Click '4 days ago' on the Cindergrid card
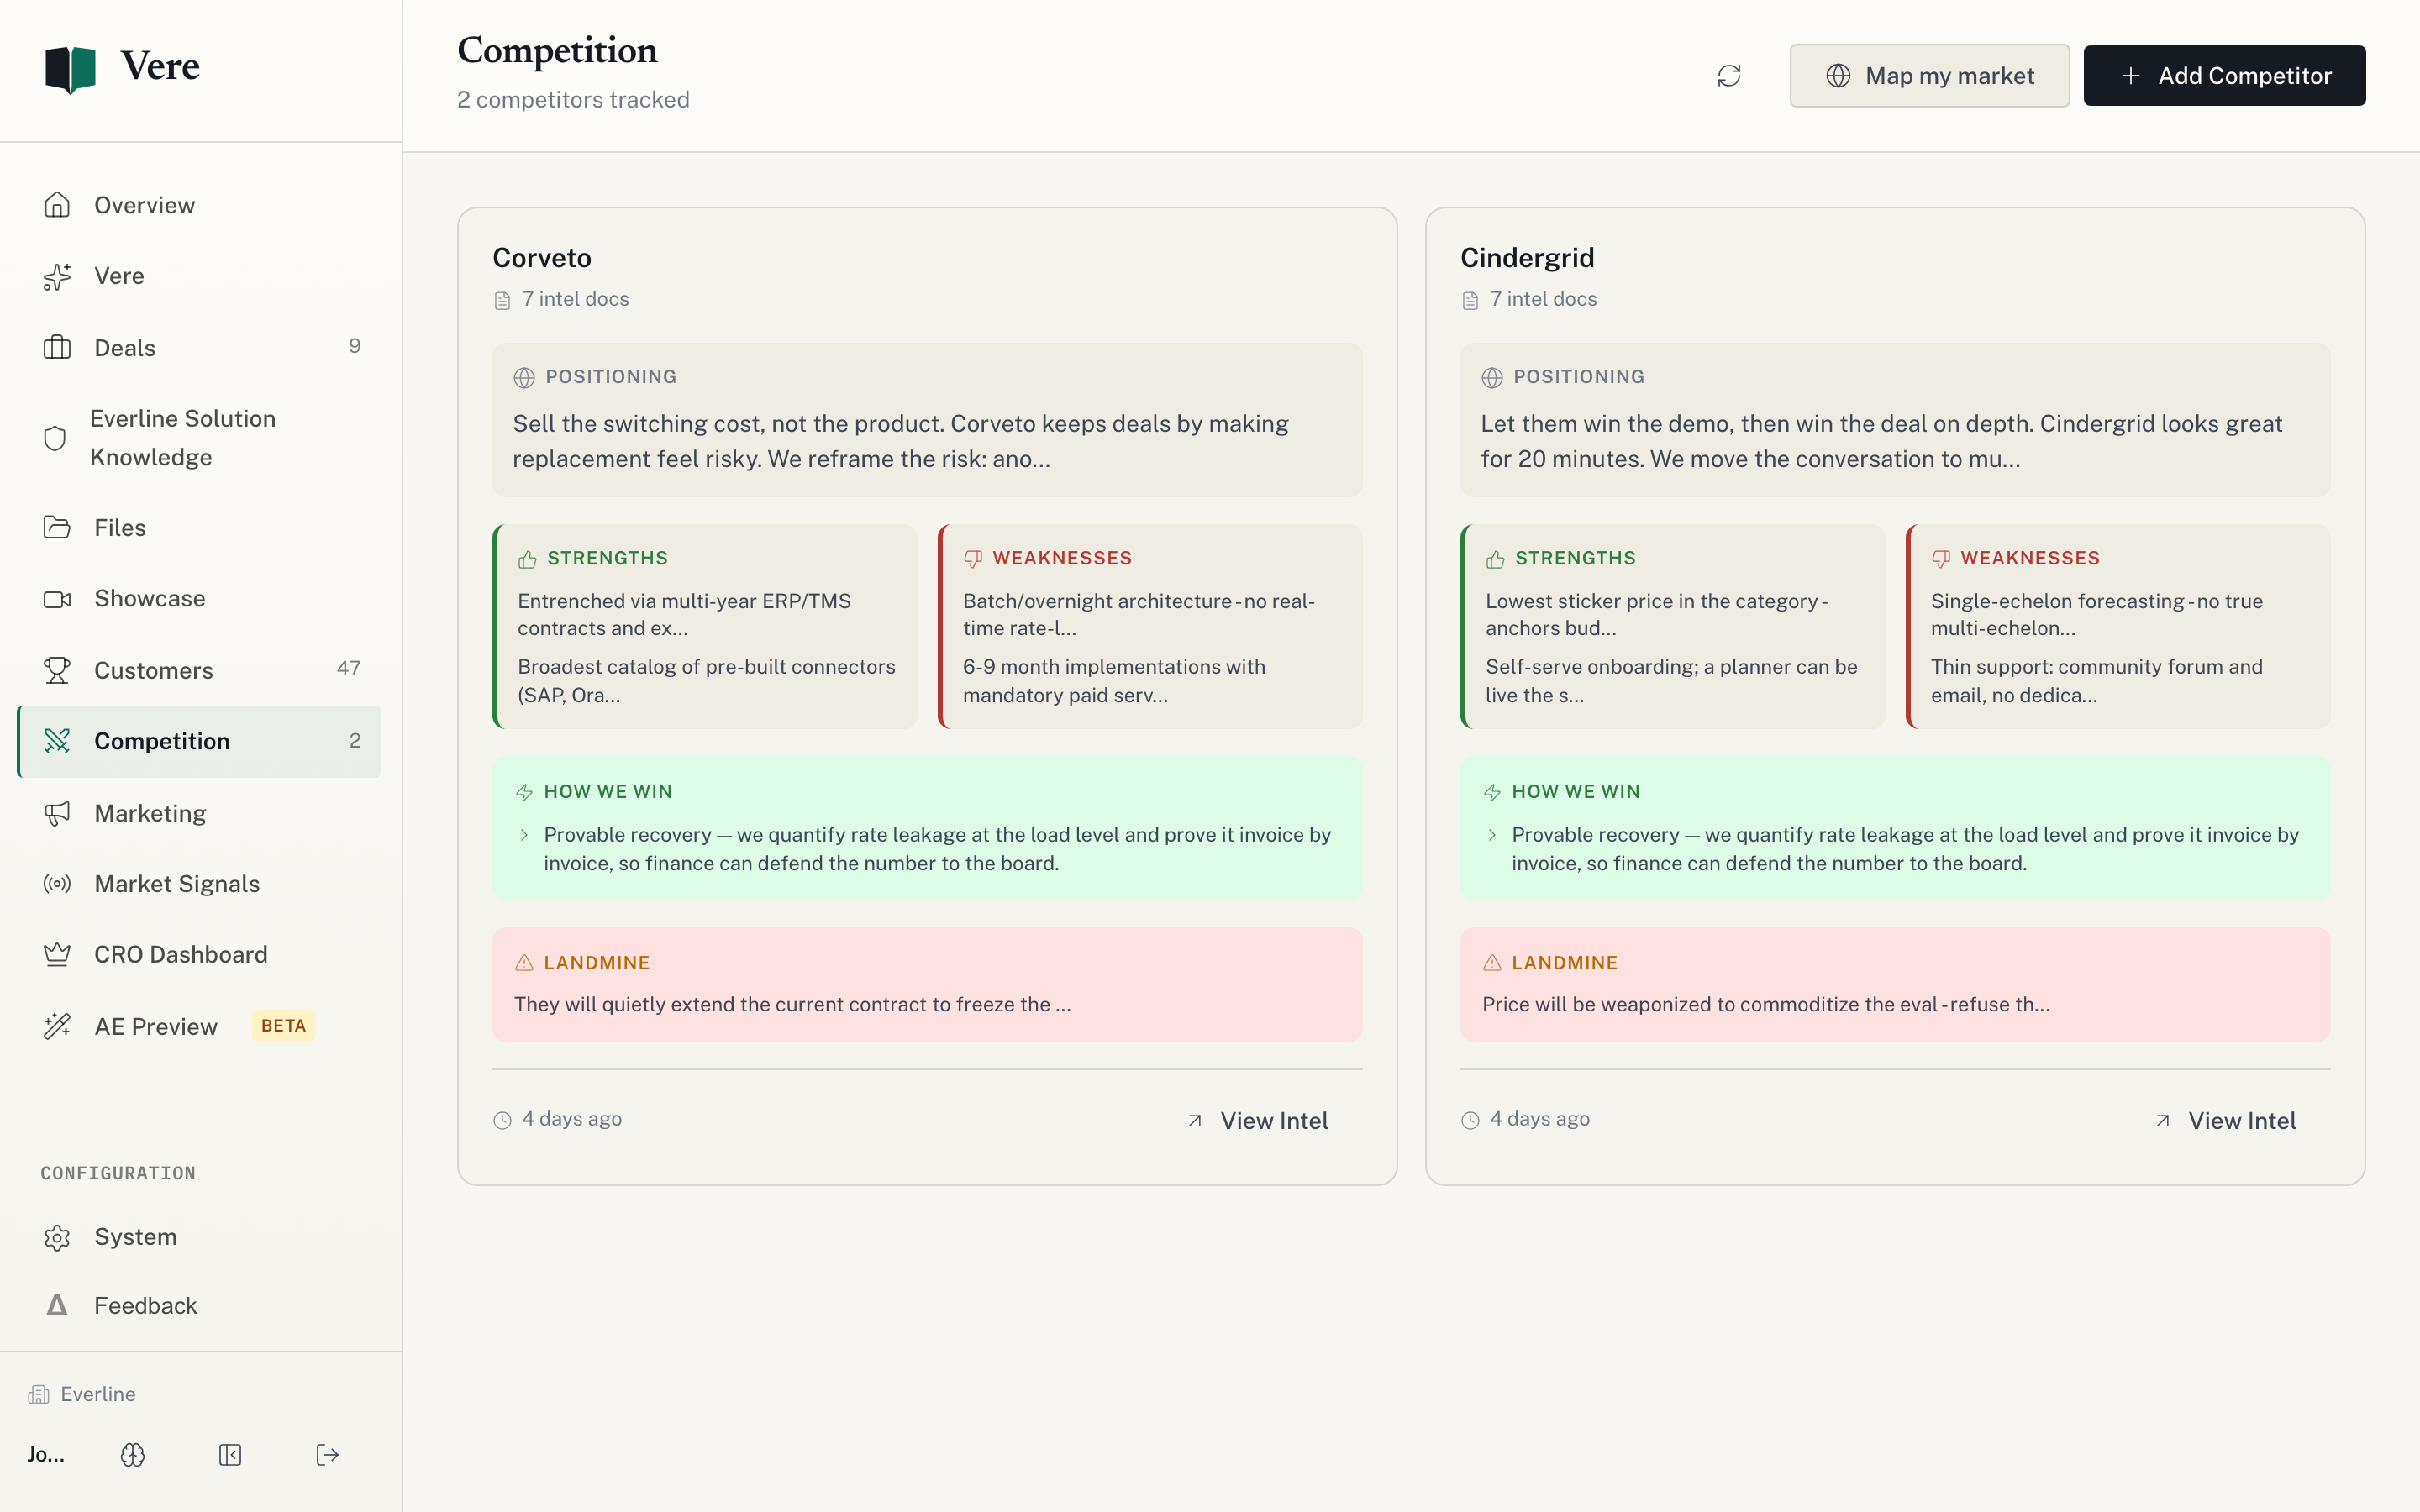Image resolution: width=2420 pixels, height=1512 pixels. tap(1540, 1119)
